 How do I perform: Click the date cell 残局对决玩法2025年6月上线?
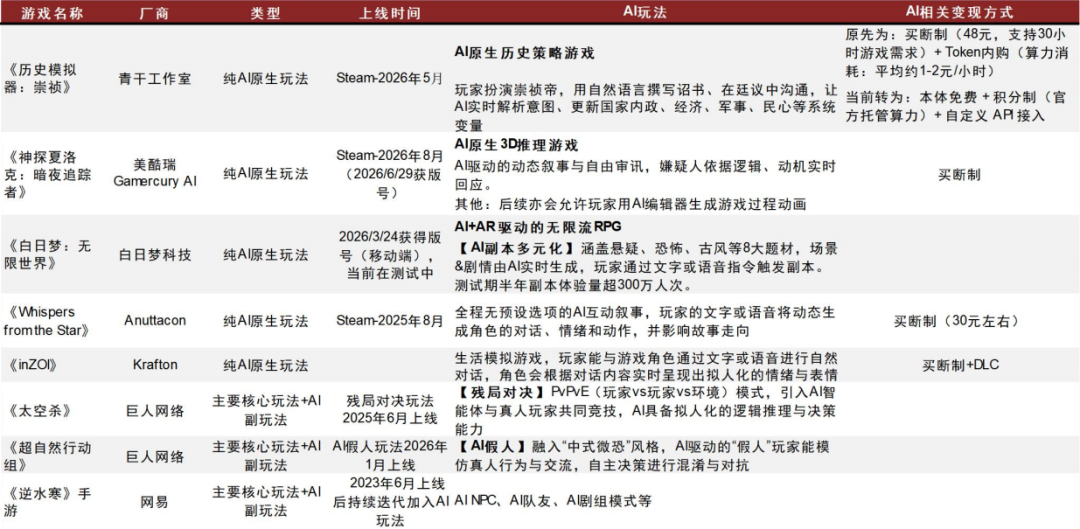click(390, 411)
